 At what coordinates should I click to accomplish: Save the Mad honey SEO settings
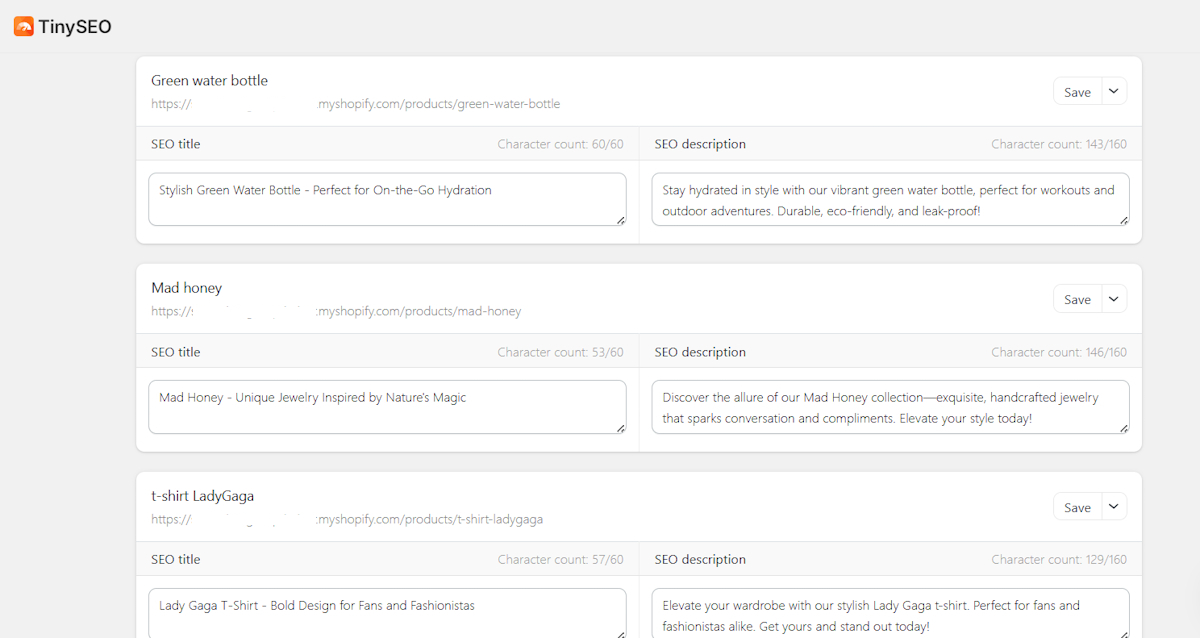[1077, 299]
